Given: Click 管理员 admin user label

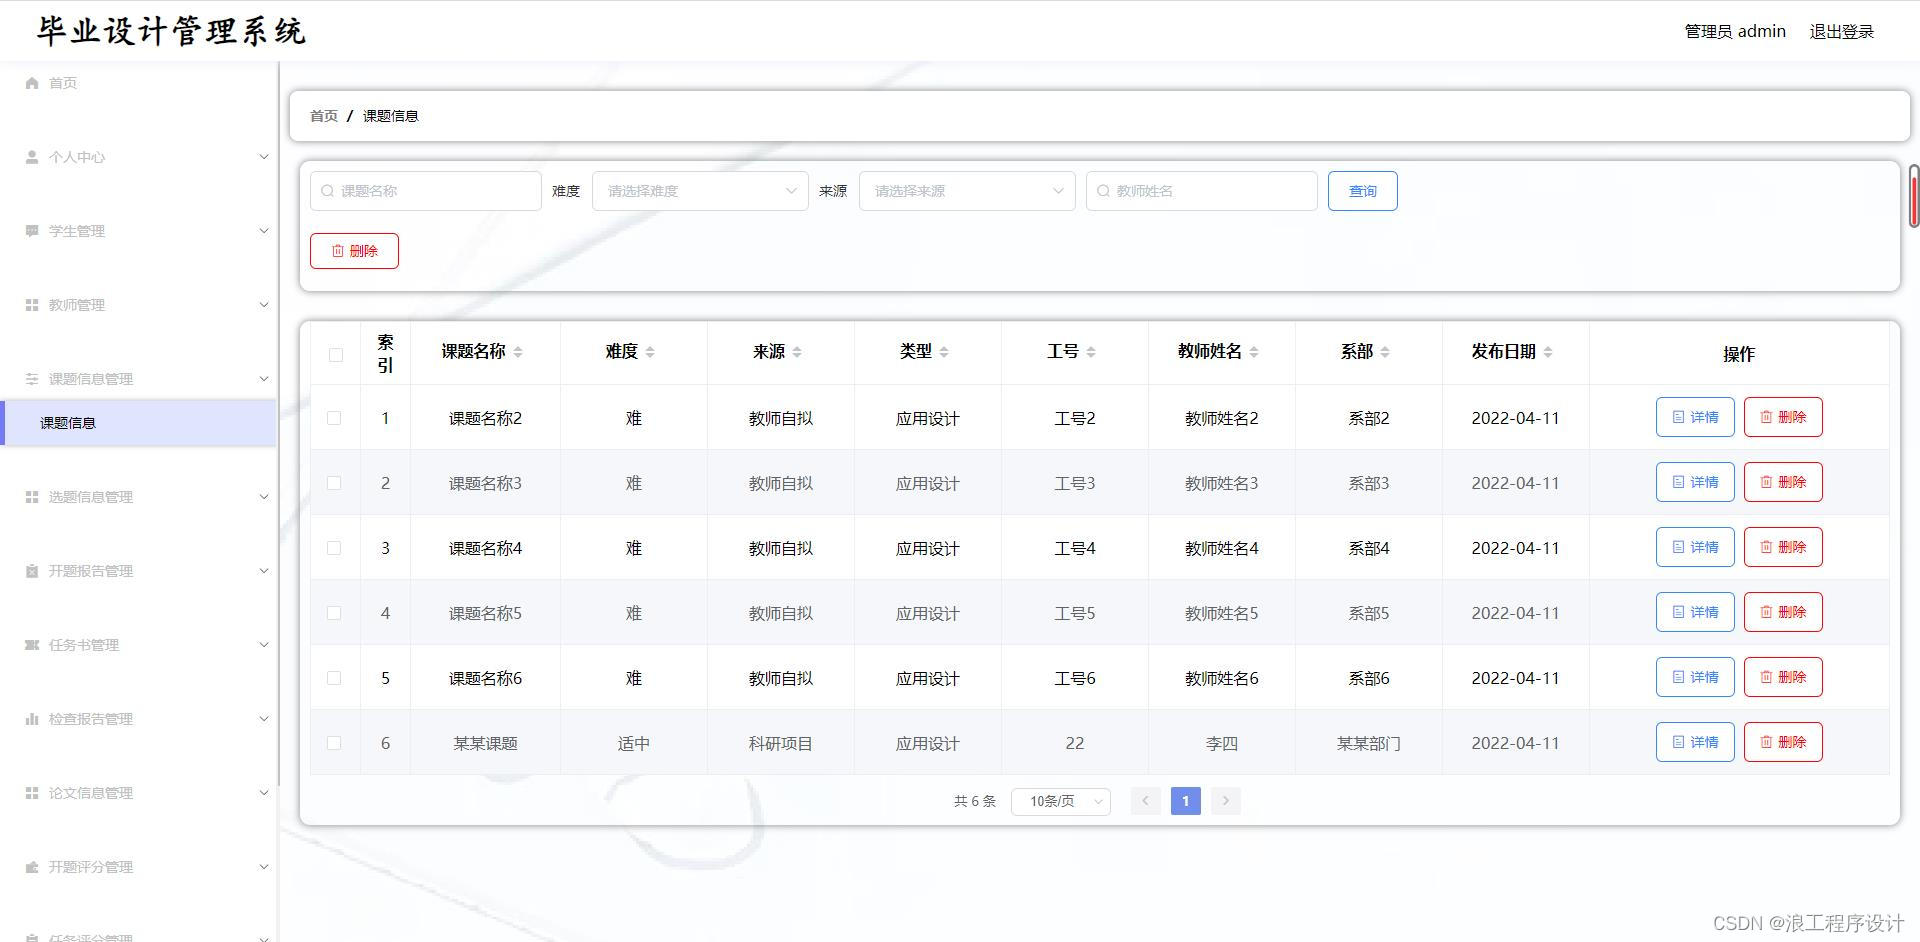Looking at the screenshot, I should pyautogui.click(x=1735, y=32).
